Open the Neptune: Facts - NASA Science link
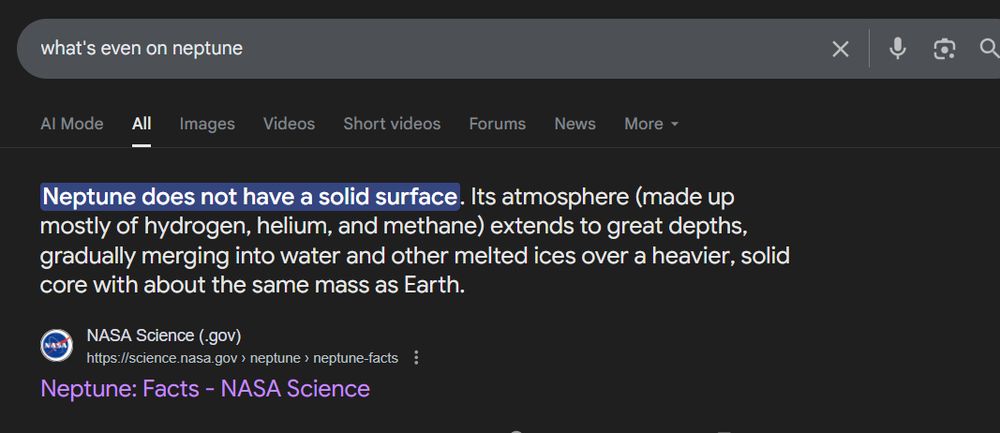The height and width of the screenshot is (433, 1000). 205,388
